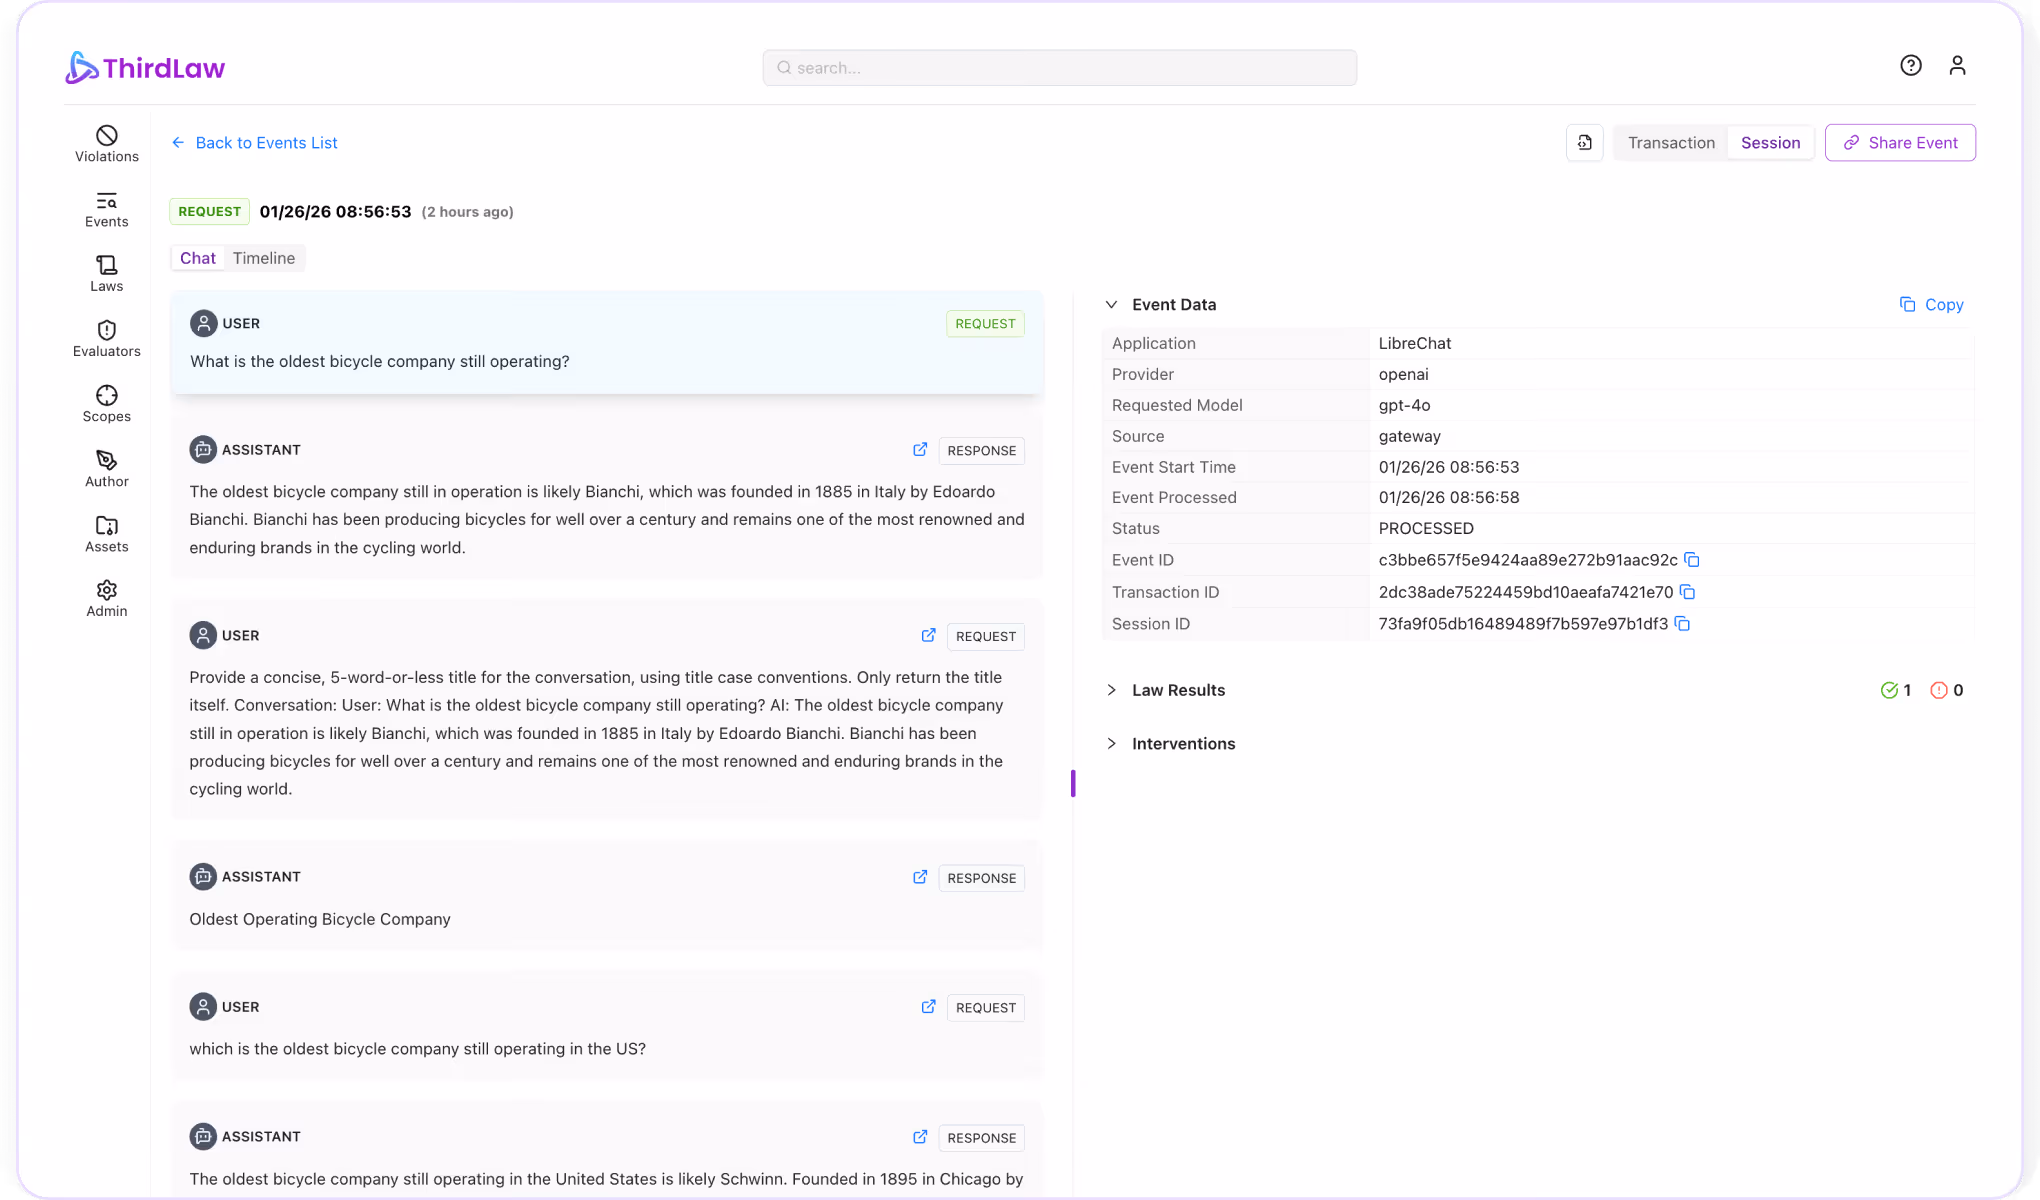
Task: Navigate to the Laws section
Action: pos(106,273)
